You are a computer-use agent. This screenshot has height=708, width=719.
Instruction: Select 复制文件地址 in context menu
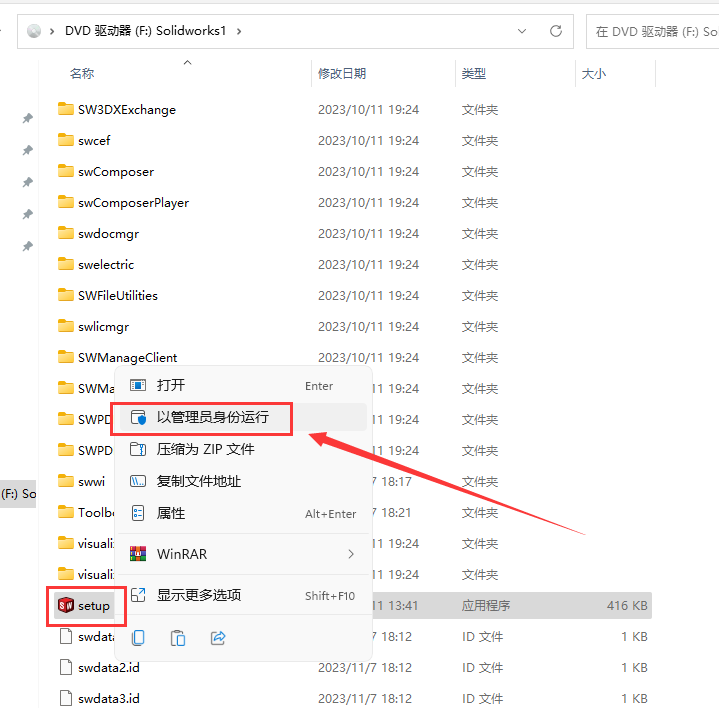pyautogui.click(x=198, y=481)
